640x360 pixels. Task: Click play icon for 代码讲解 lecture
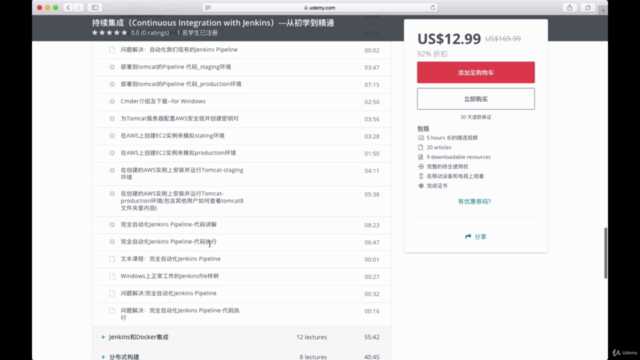click(x=112, y=224)
